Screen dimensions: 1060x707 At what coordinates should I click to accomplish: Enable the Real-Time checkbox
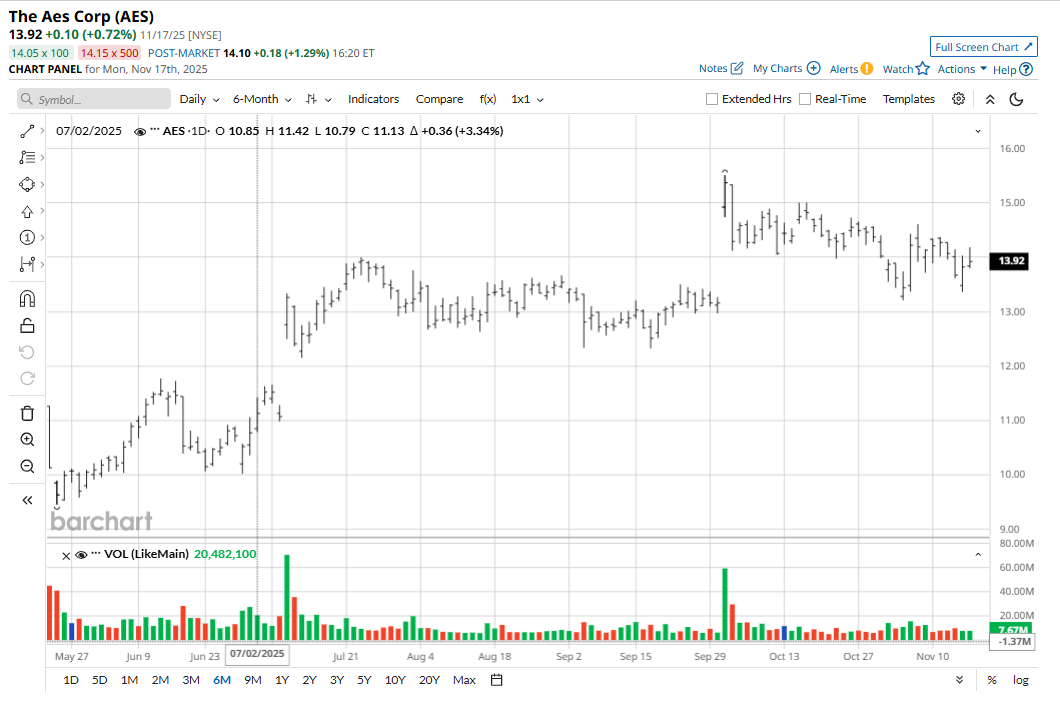coord(805,99)
